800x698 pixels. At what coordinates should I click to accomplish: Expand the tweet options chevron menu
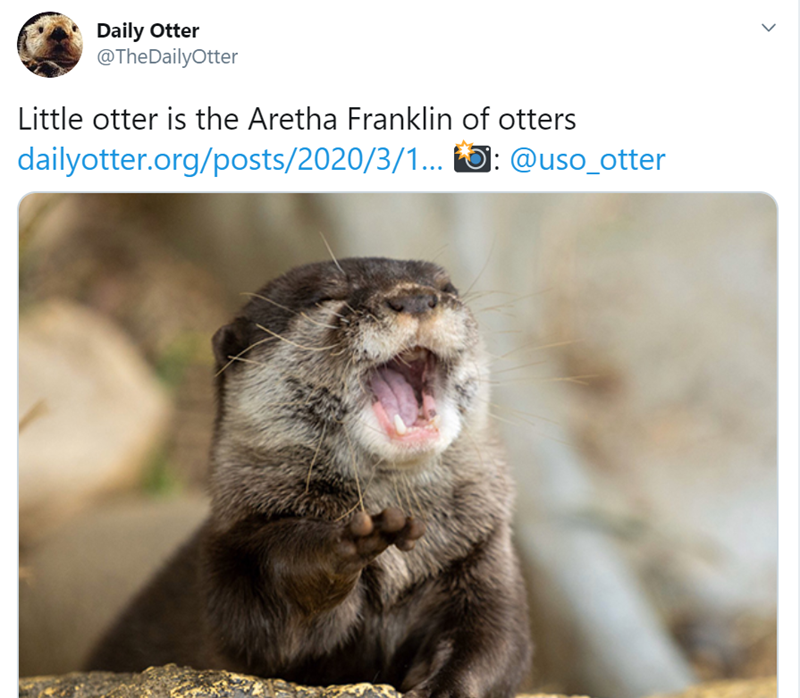click(768, 28)
